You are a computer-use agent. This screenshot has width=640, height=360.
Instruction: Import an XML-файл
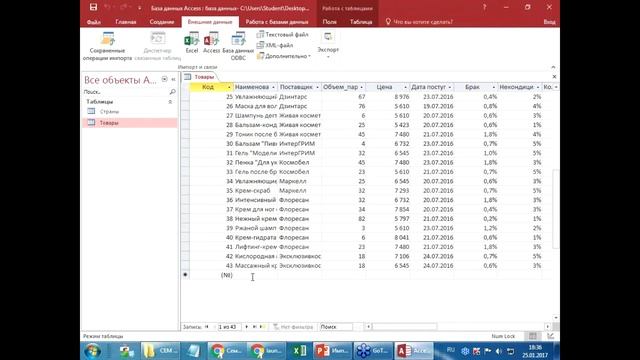coord(275,45)
